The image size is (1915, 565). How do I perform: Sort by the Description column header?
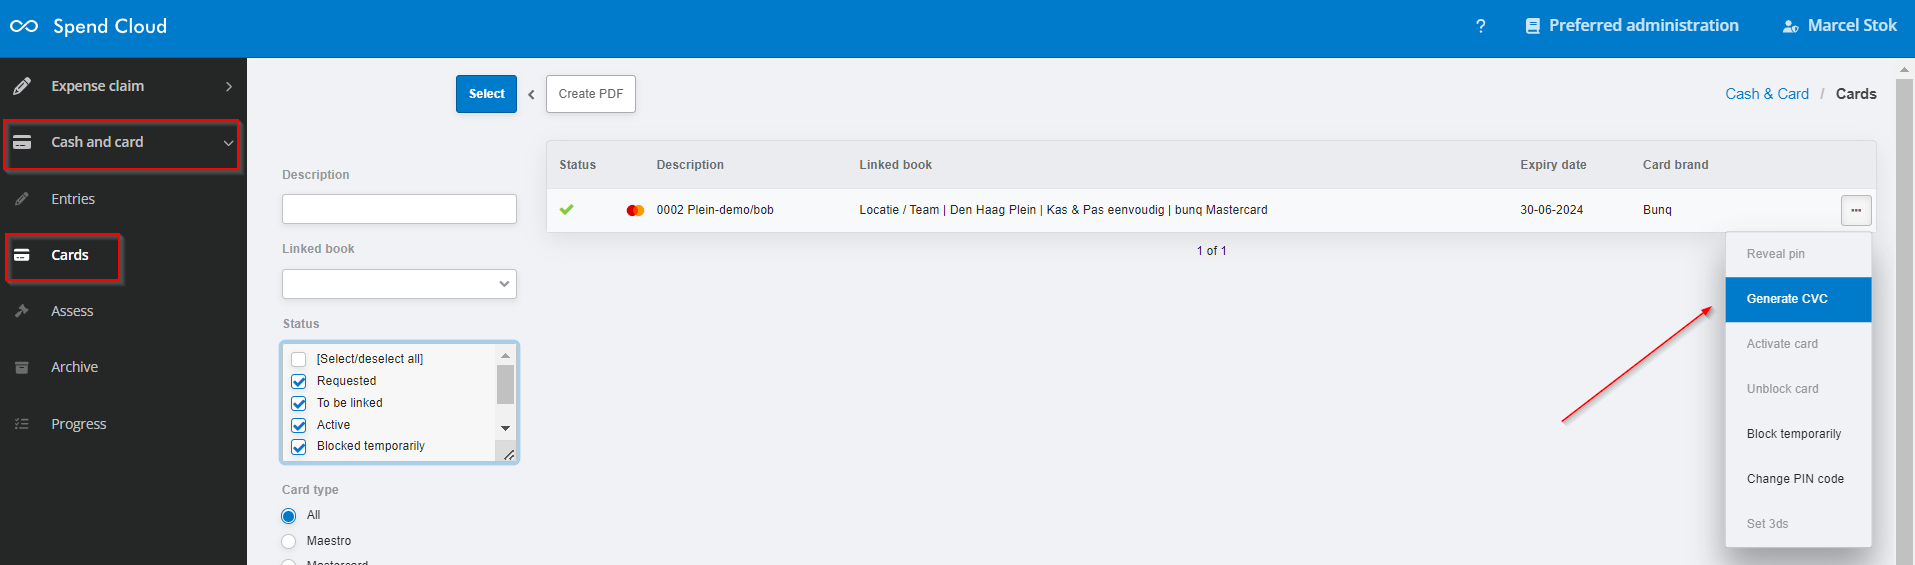pos(690,165)
